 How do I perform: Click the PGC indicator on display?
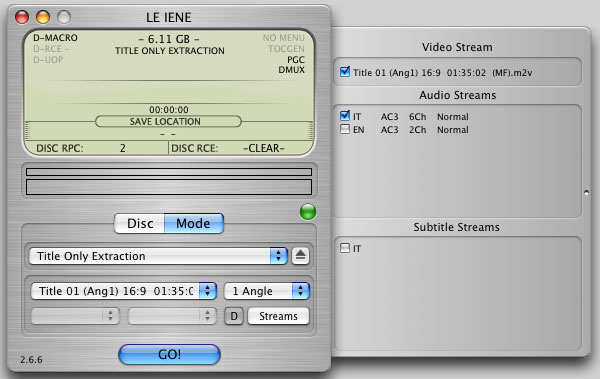click(296, 60)
